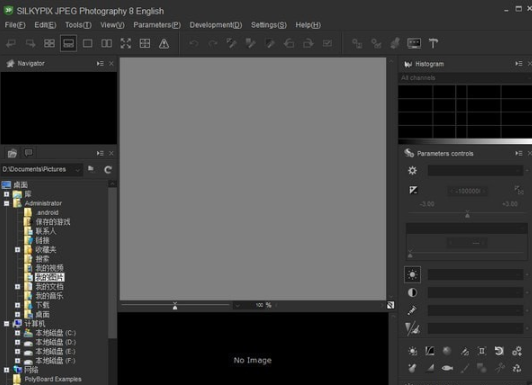Image resolution: width=532 pixels, height=385 pixels.
Task: Open the Development(D) menu
Action: [216, 25]
